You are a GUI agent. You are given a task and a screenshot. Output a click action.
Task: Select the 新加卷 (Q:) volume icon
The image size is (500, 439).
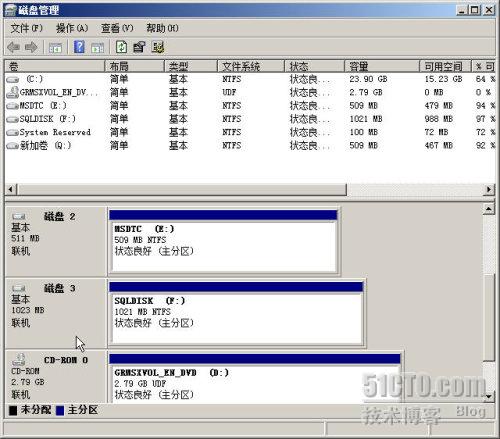[x=12, y=146]
